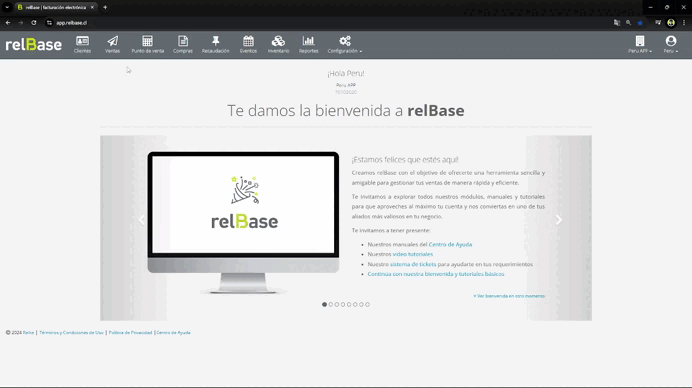
Task: Open Términos y Condiciones de Uso footer link
Action: [x=71, y=333]
